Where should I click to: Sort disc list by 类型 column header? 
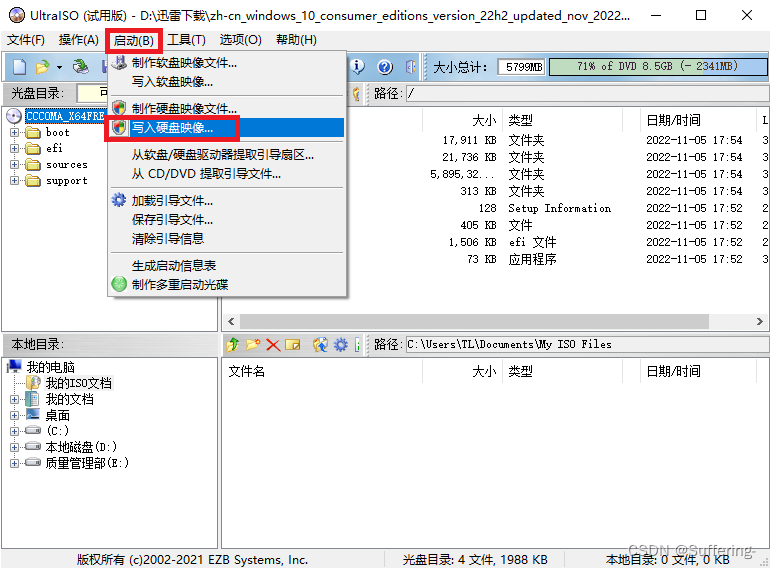(562, 120)
